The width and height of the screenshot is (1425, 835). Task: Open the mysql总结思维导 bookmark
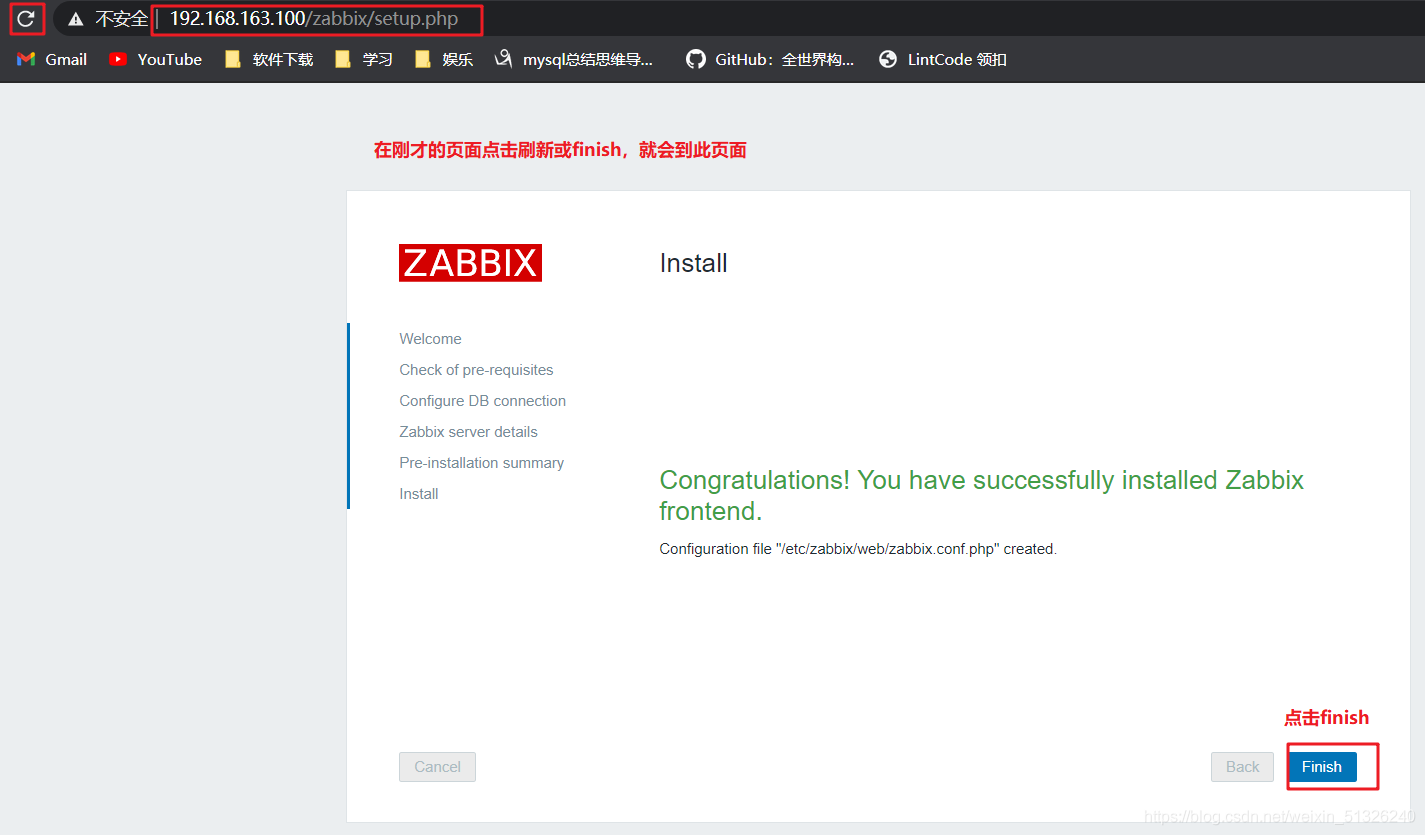coord(574,60)
